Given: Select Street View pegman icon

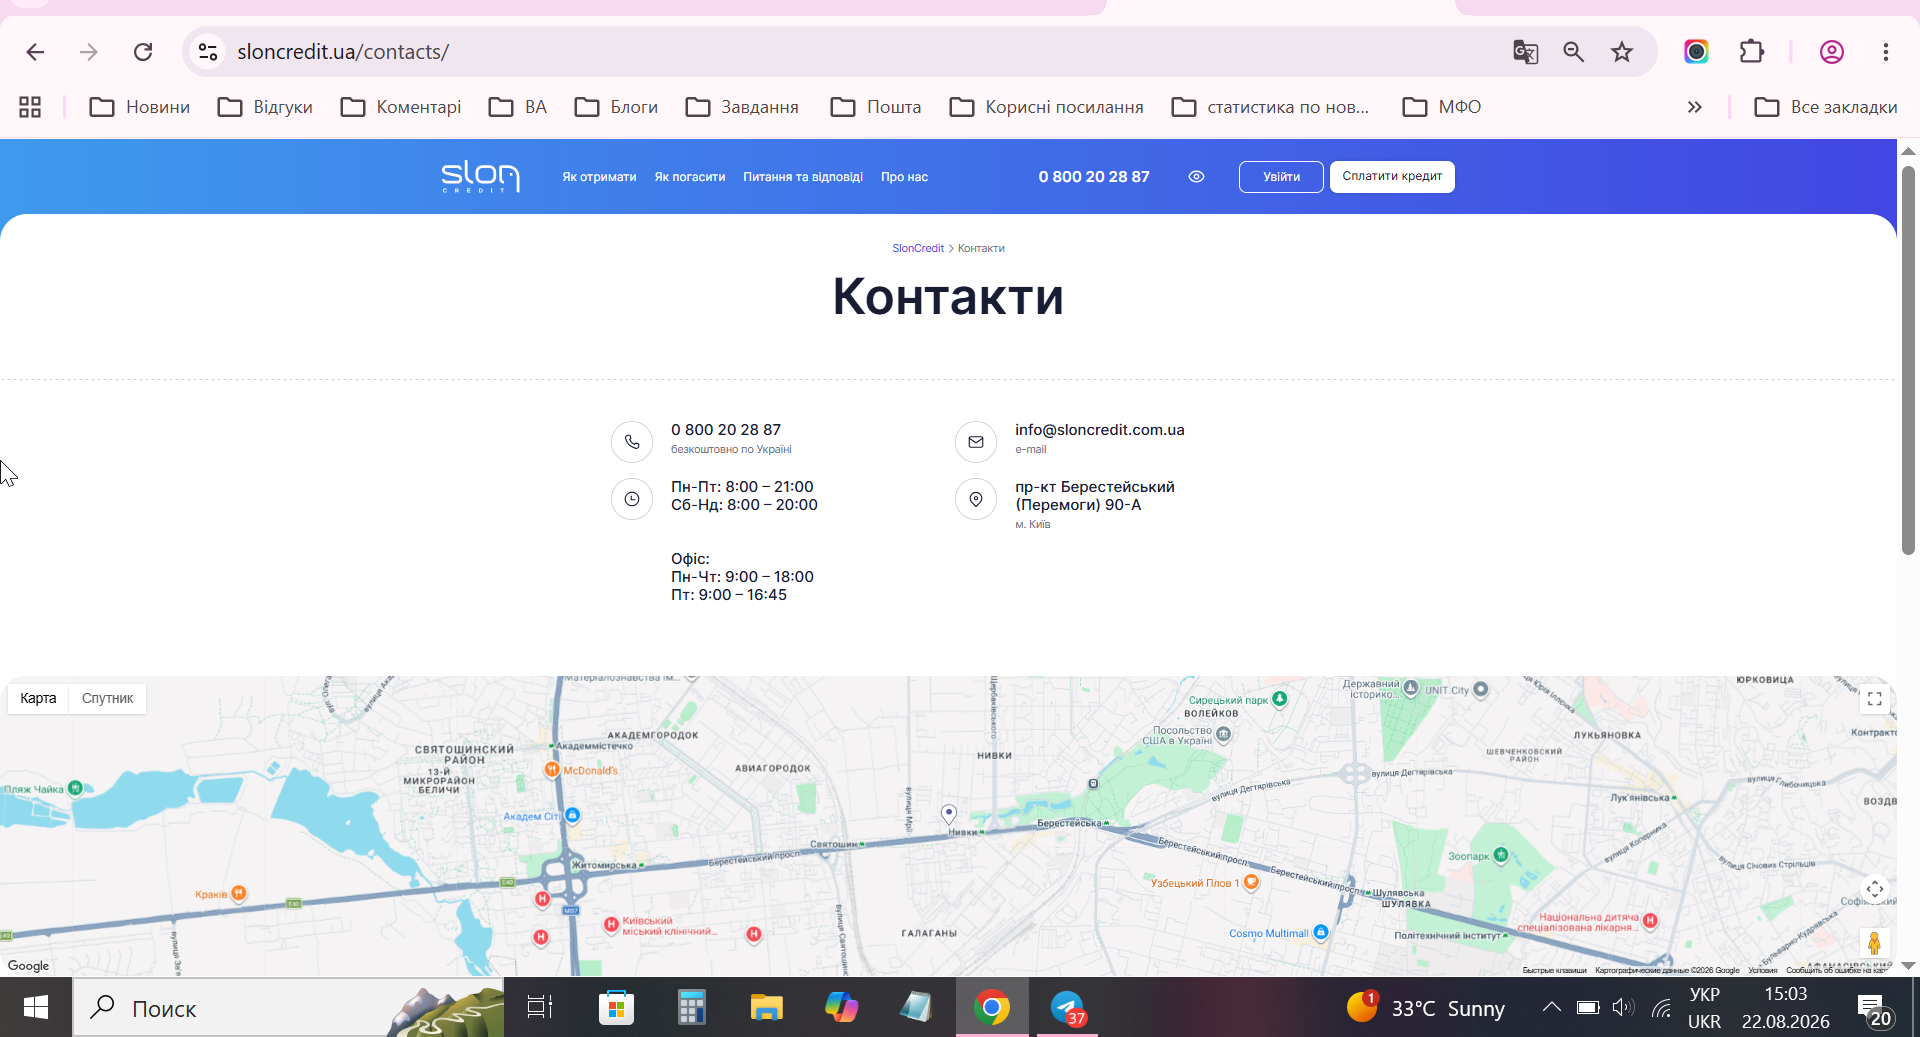Looking at the screenshot, I should (x=1875, y=943).
